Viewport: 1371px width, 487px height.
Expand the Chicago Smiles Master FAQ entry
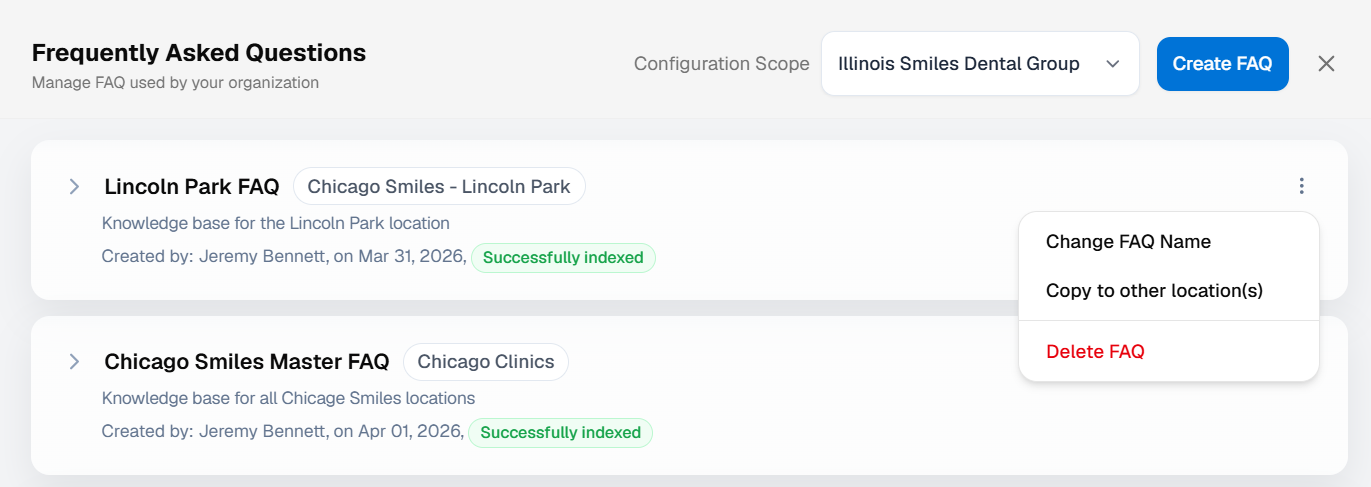point(74,361)
